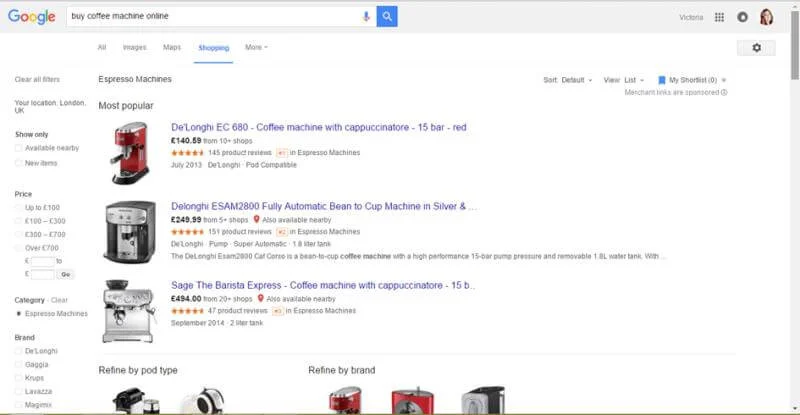Select the Over £700 price filter
This screenshot has width=800, height=415.
(19, 248)
